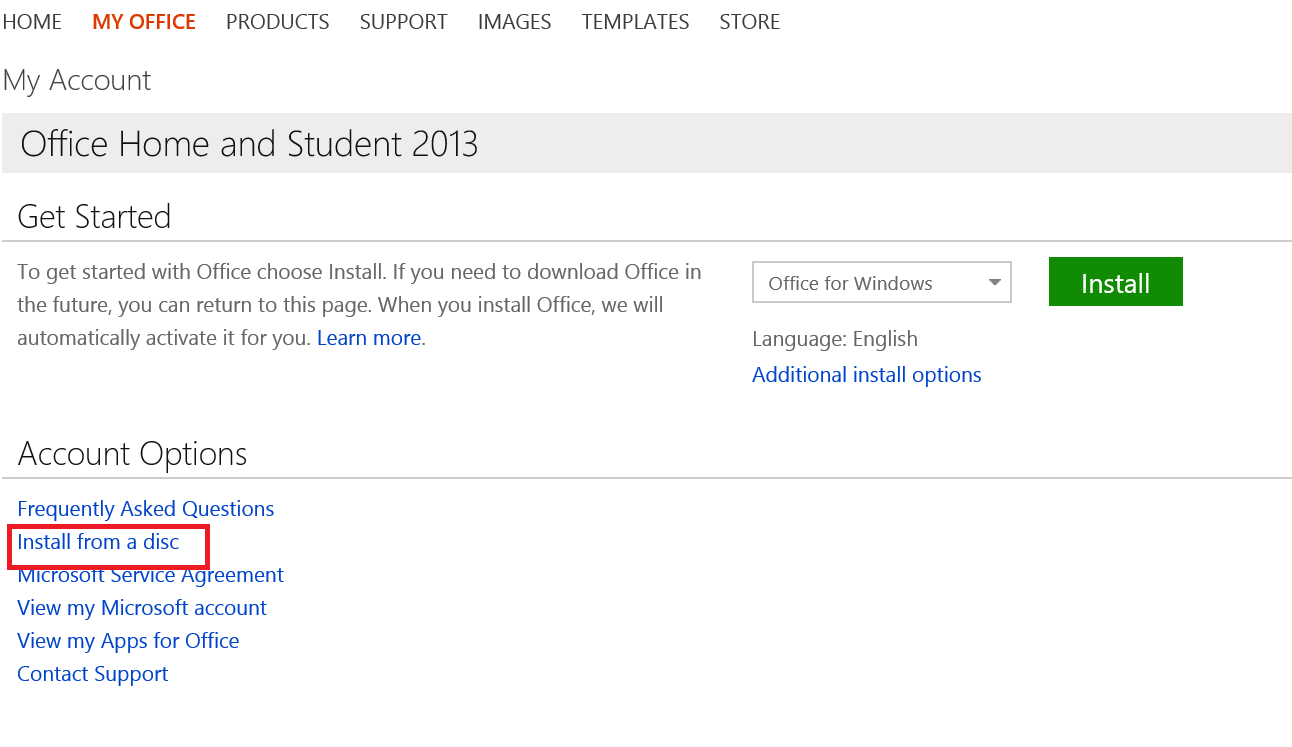The width and height of the screenshot is (1292, 747).
Task: Navigate to the HOME menu item
Action: (31, 21)
